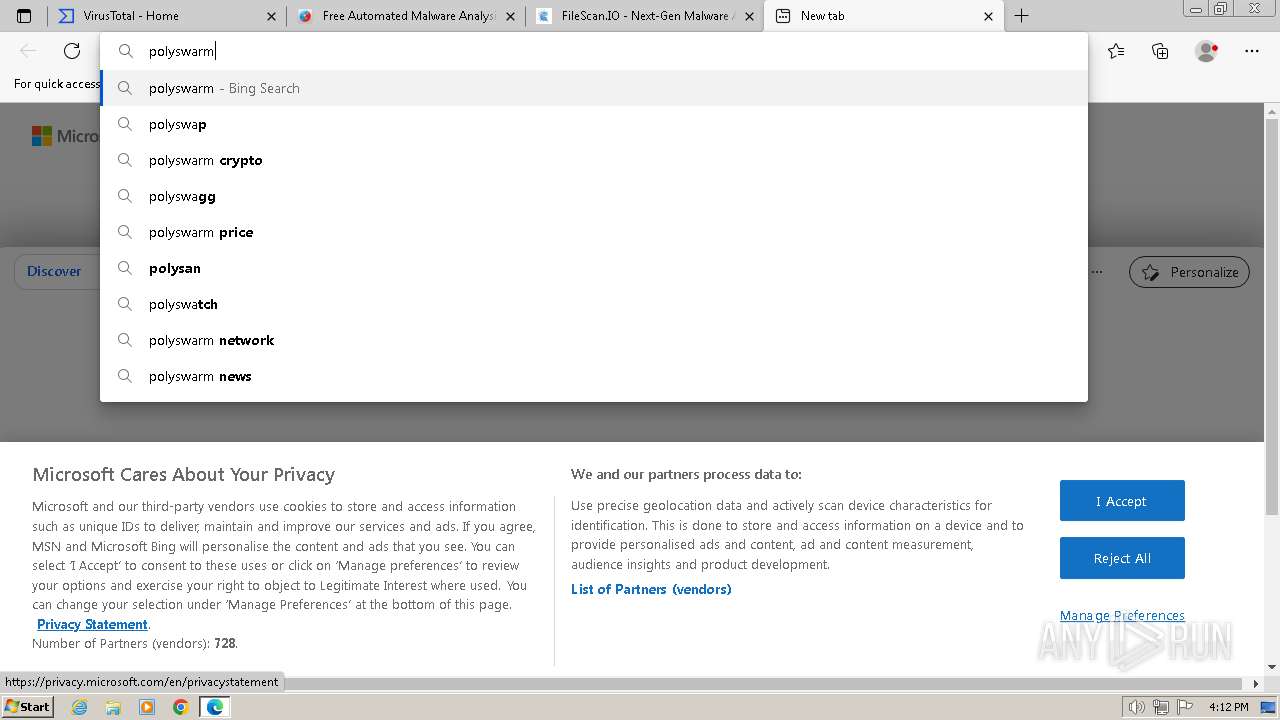
Task: Launch Chrome from the taskbar
Action: coord(180,707)
